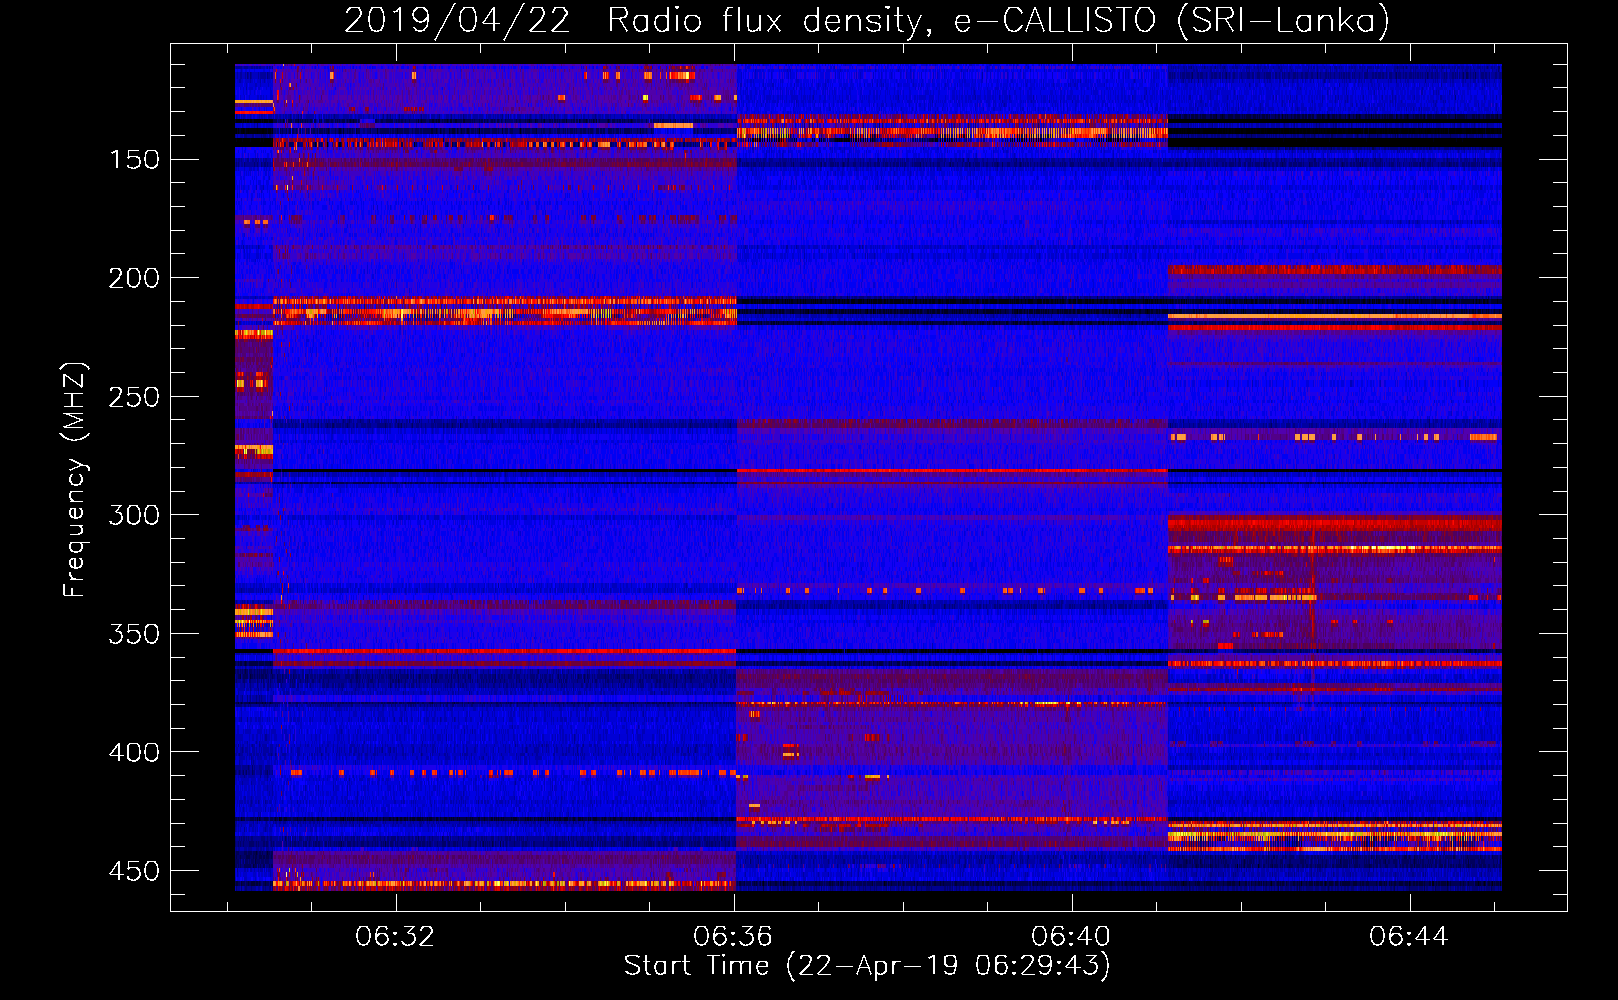The height and width of the screenshot is (1000, 1618).
Task: Click the 06:32 time tick label
Action: (395, 937)
